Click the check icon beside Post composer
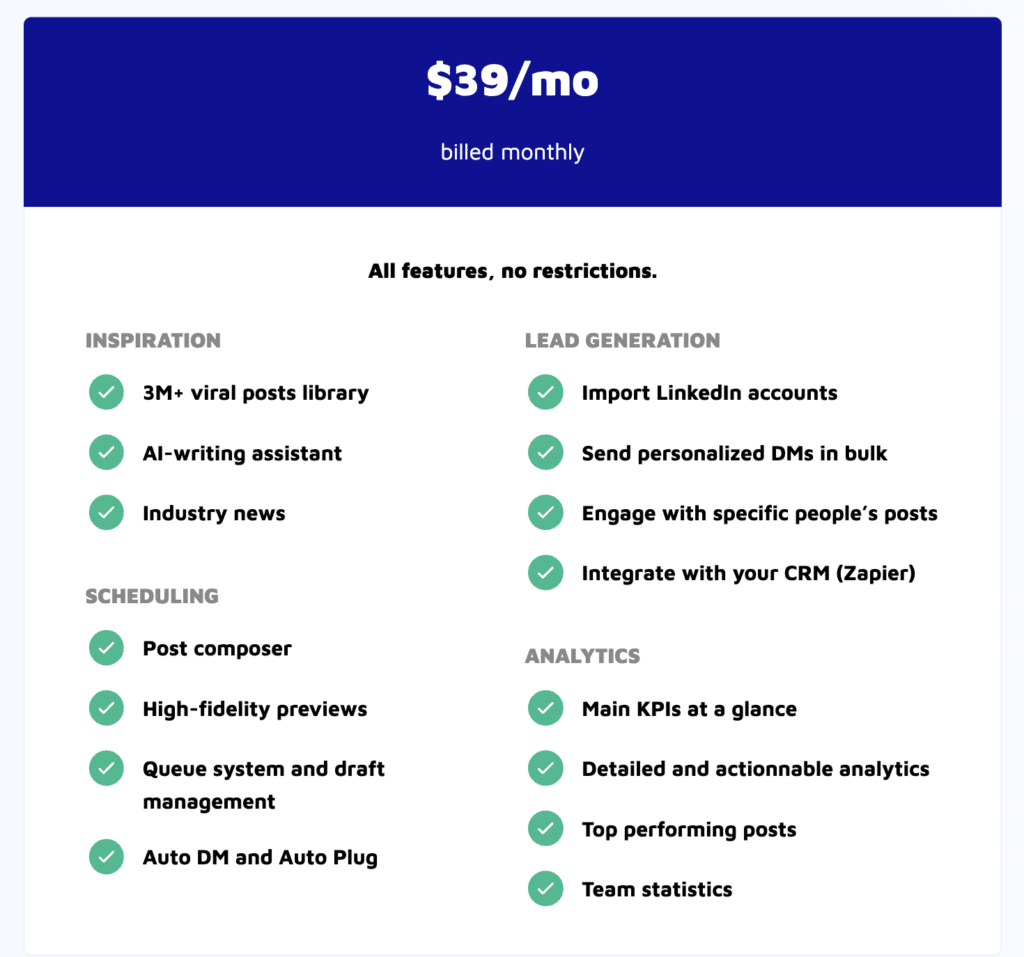The height and width of the screenshot is (957, 1024). pyautogui.click(x=106, y=648)
